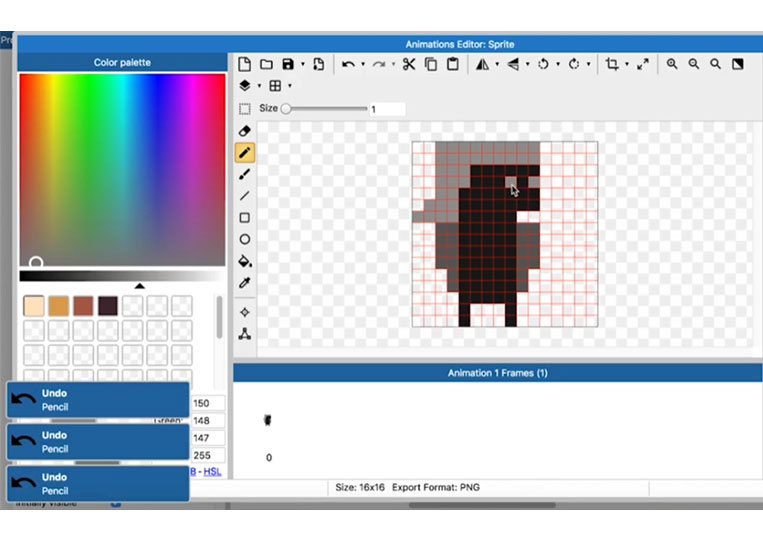Open the Layers icon

coord(245,86)
